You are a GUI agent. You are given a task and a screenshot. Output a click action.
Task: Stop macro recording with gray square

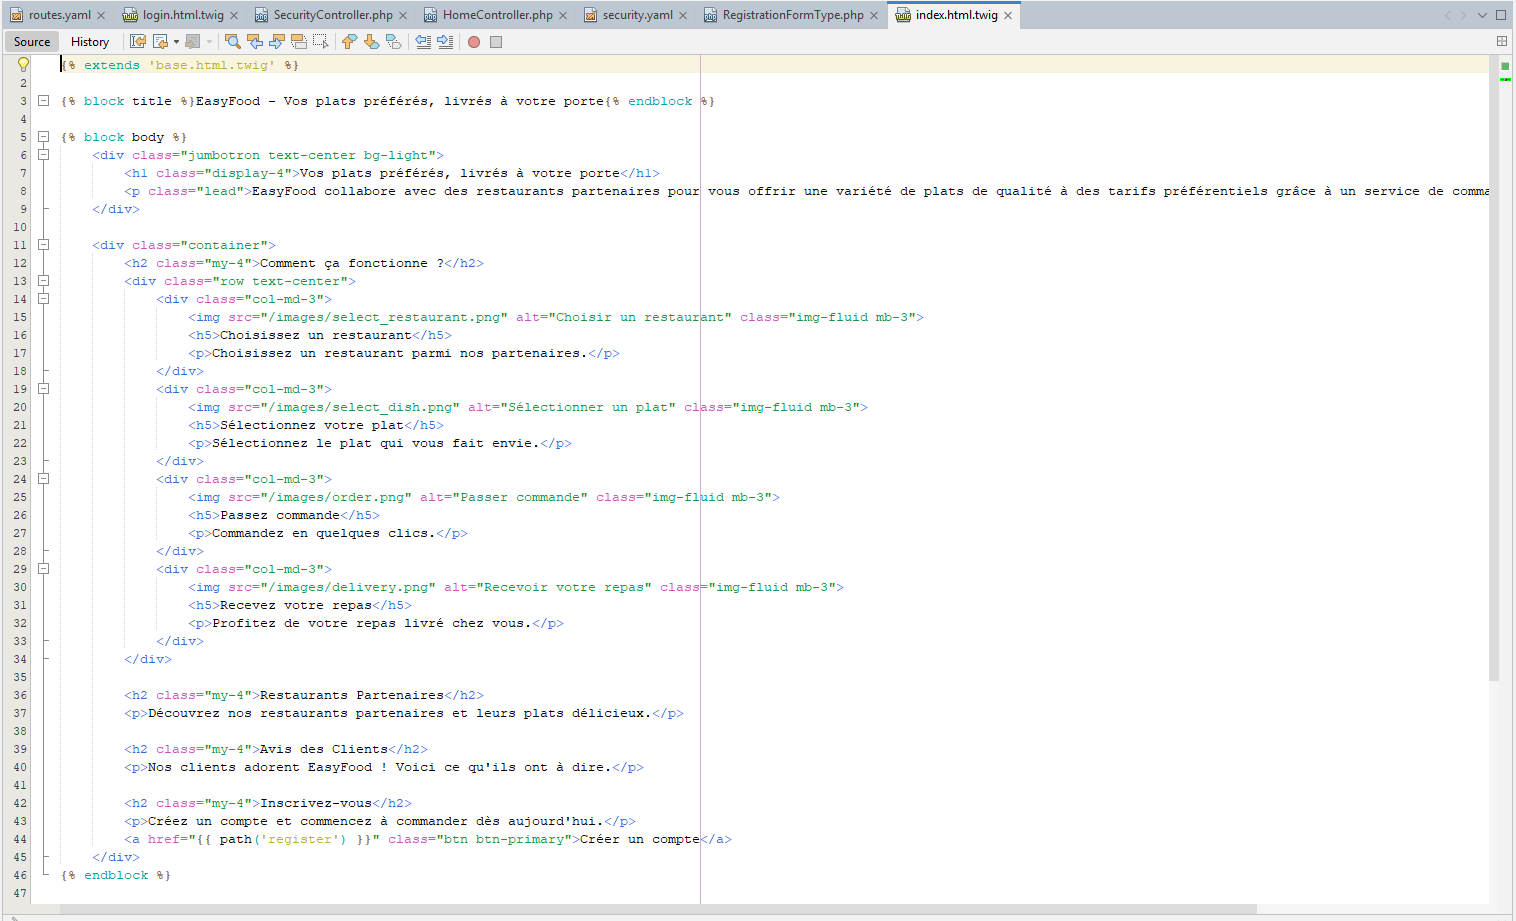pyautogui.click(x=496, y=42)
